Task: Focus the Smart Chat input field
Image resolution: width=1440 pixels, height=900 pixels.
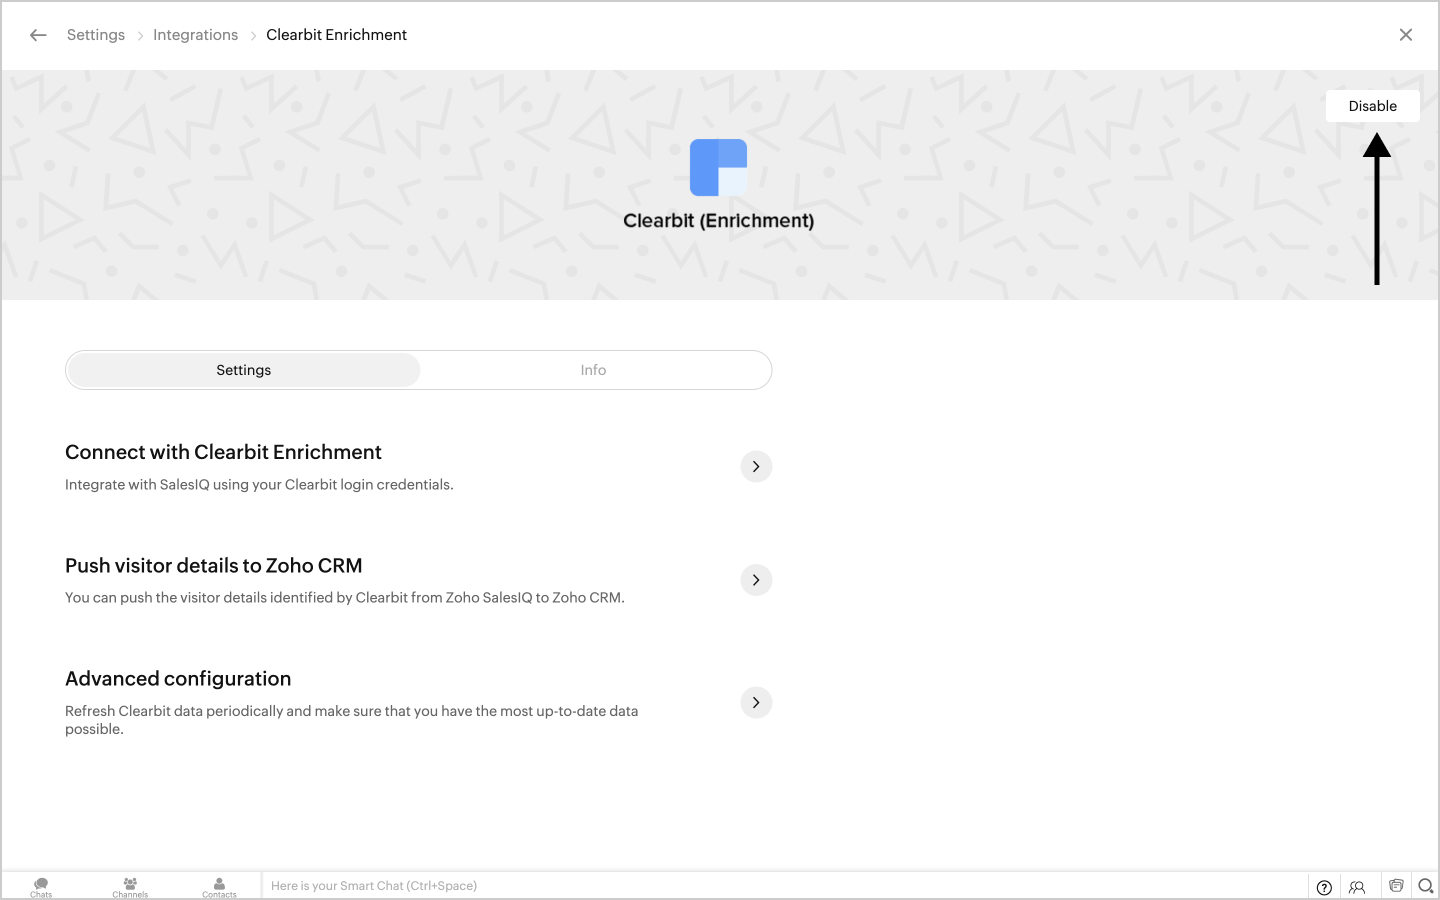Action: coord(785,886)
